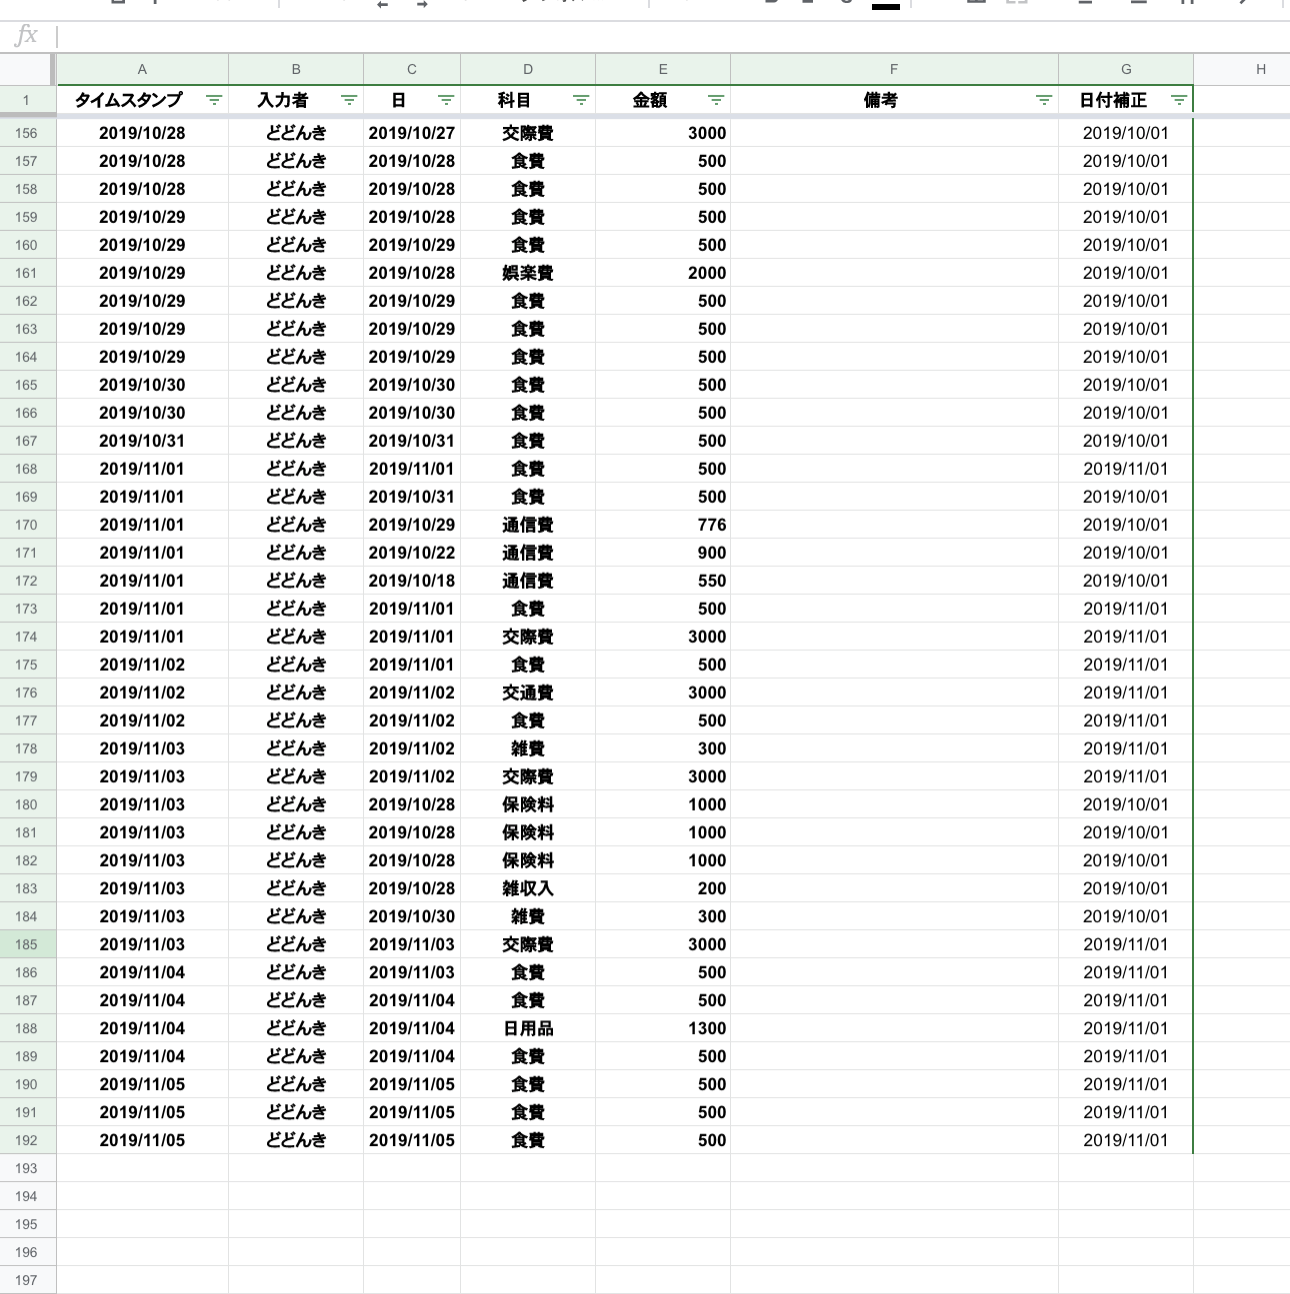Open filter dropdown for 日 column

pos(445,99)
